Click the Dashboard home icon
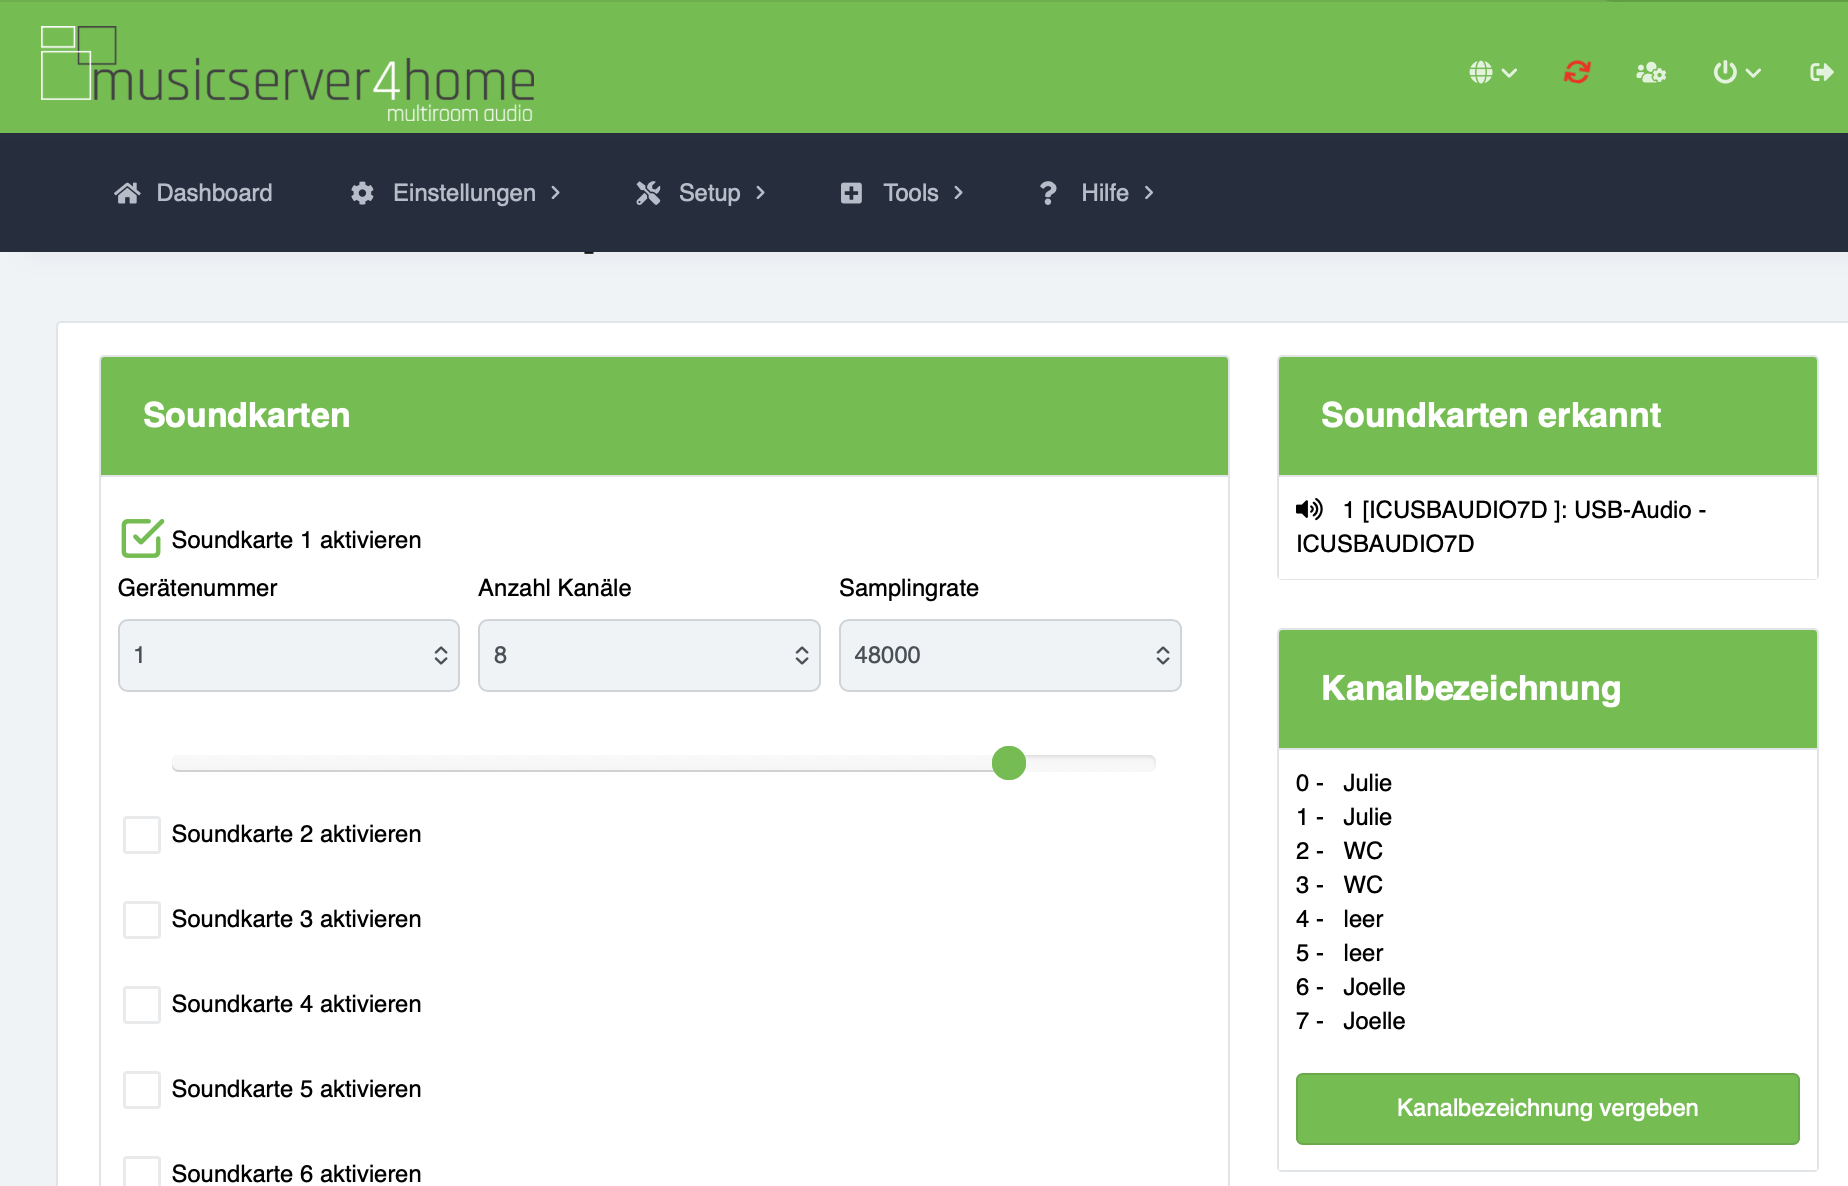This screenshot has width=1848, height=1186. [x=127, y=193]
